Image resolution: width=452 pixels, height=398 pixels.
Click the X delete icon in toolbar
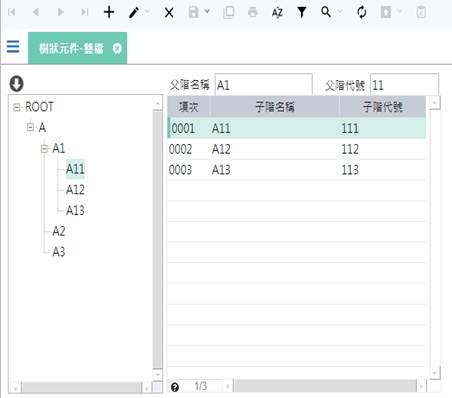(x=169, y=13)
